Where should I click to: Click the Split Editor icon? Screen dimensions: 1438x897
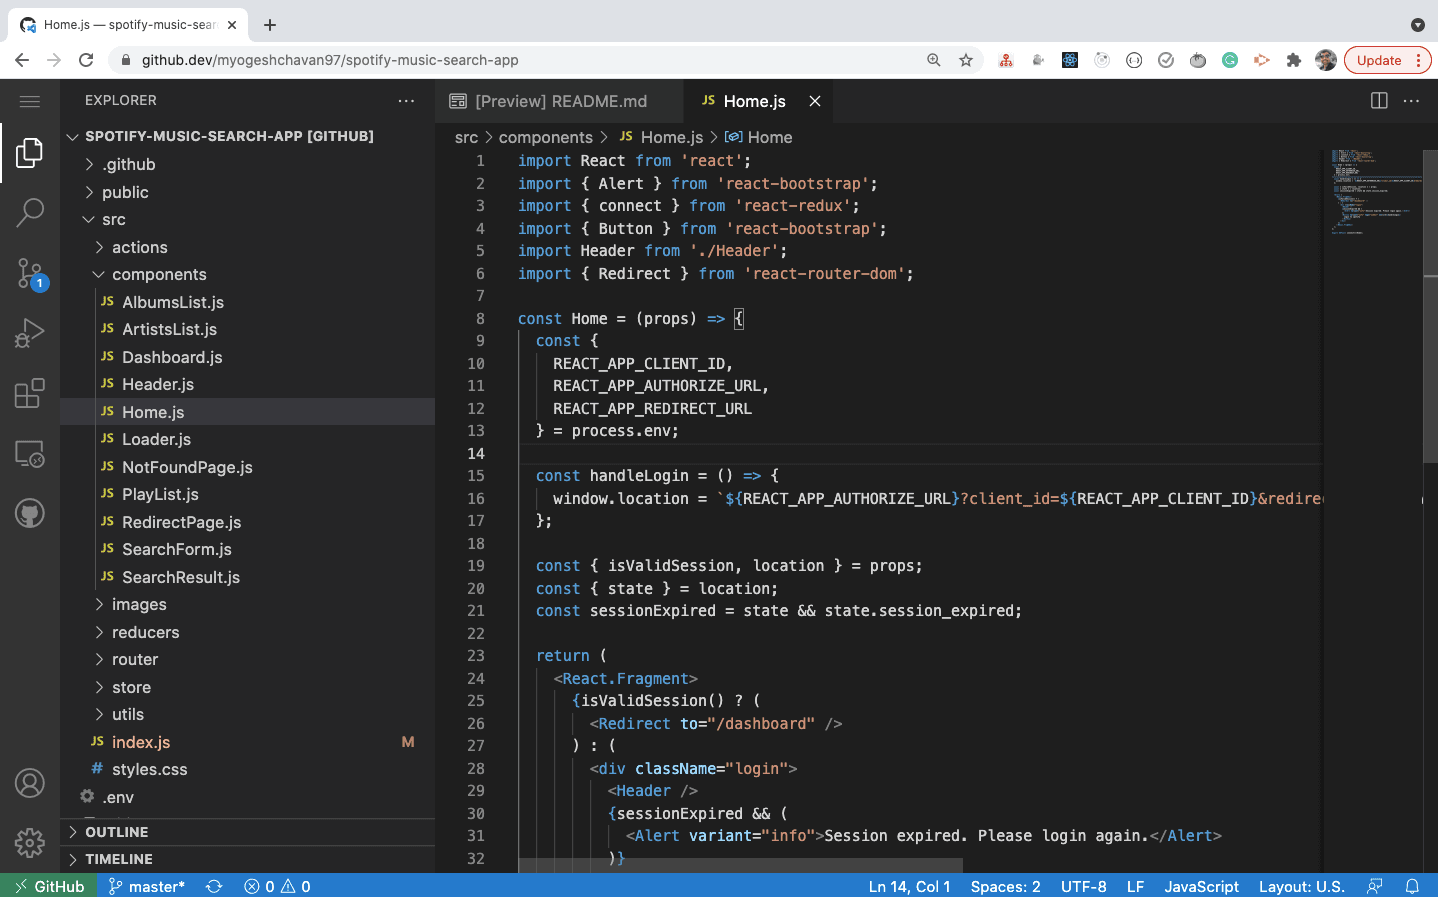click(x=1378, y=100)
